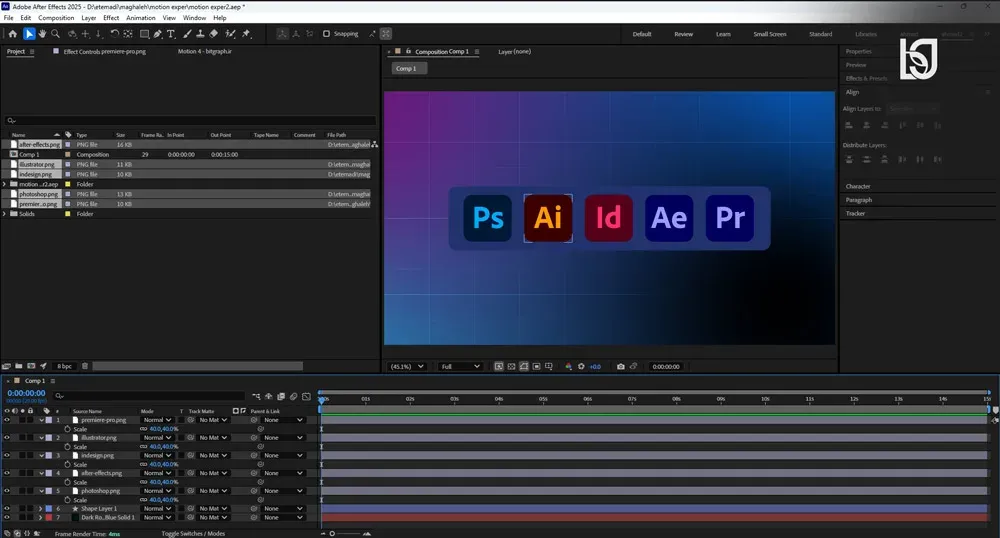Select the Hand tool
Screen dimensions: 1000x538
[x=42, y=34]
